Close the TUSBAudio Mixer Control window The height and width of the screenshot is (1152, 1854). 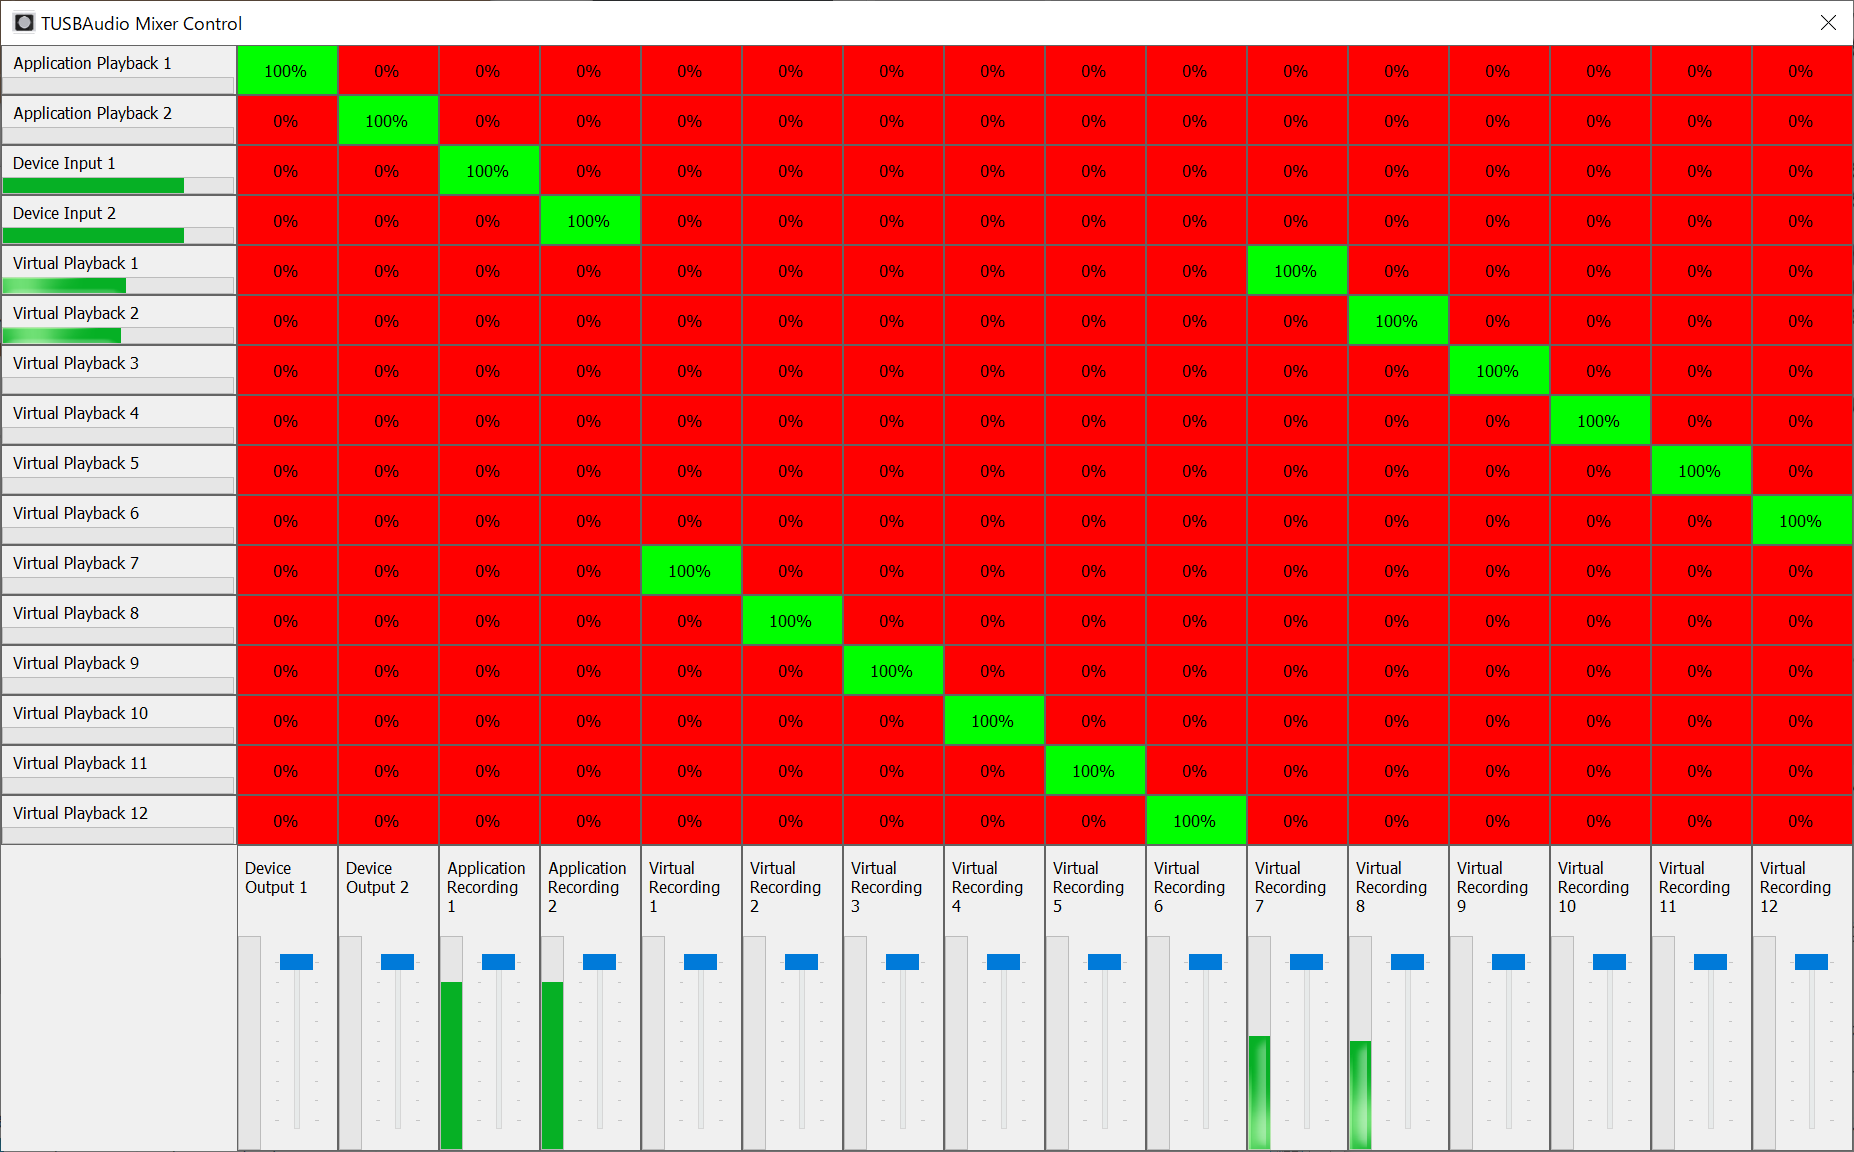click(1828, 22)
